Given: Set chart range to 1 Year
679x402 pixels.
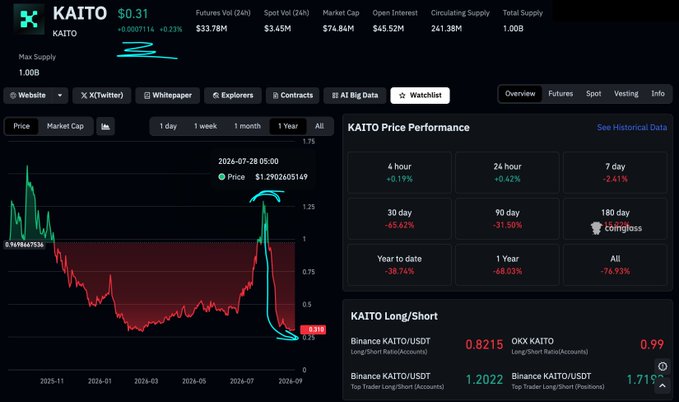Looking at the screenshot, I should click(x=288, y=126).
